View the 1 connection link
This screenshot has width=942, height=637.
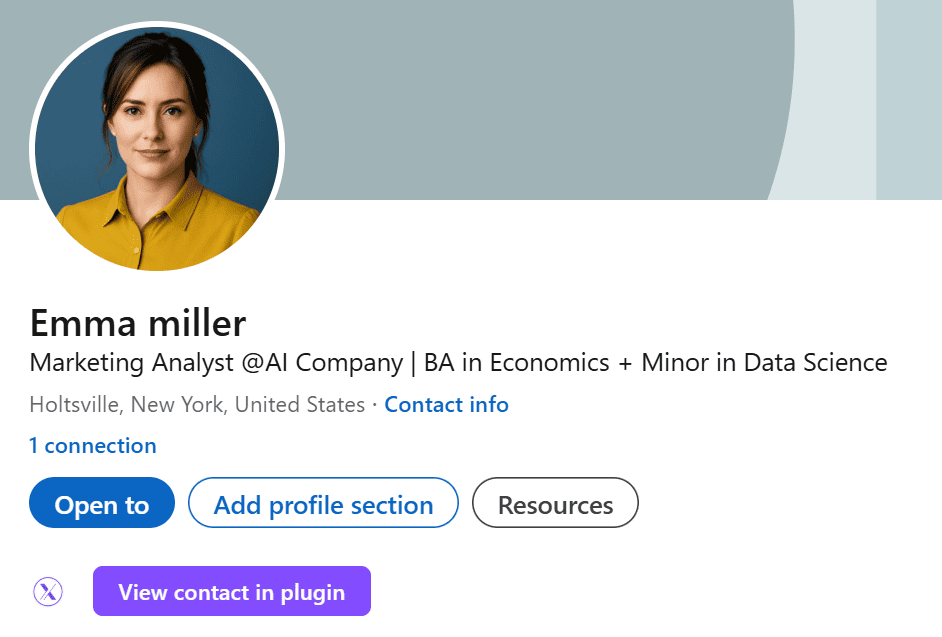tap(93, 446)
